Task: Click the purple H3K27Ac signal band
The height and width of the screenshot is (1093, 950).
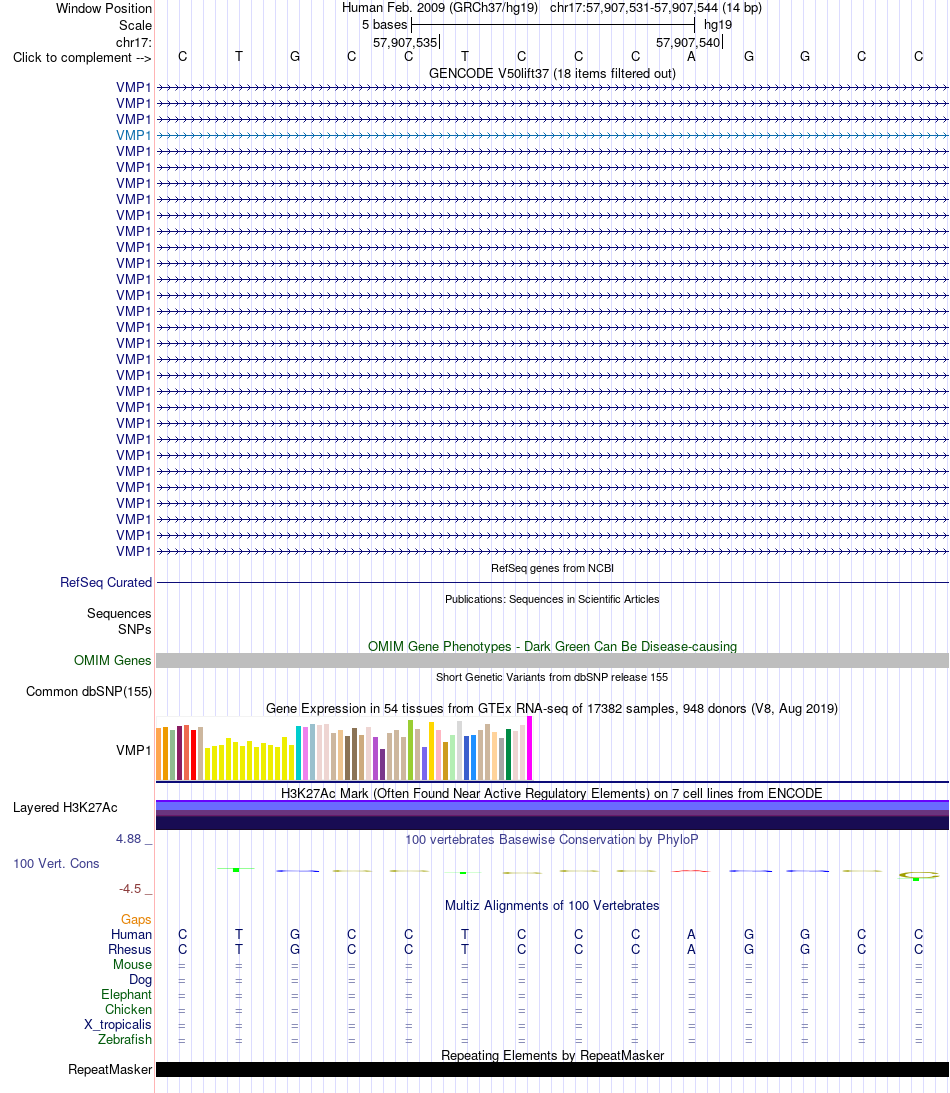Action: point(552,815)
